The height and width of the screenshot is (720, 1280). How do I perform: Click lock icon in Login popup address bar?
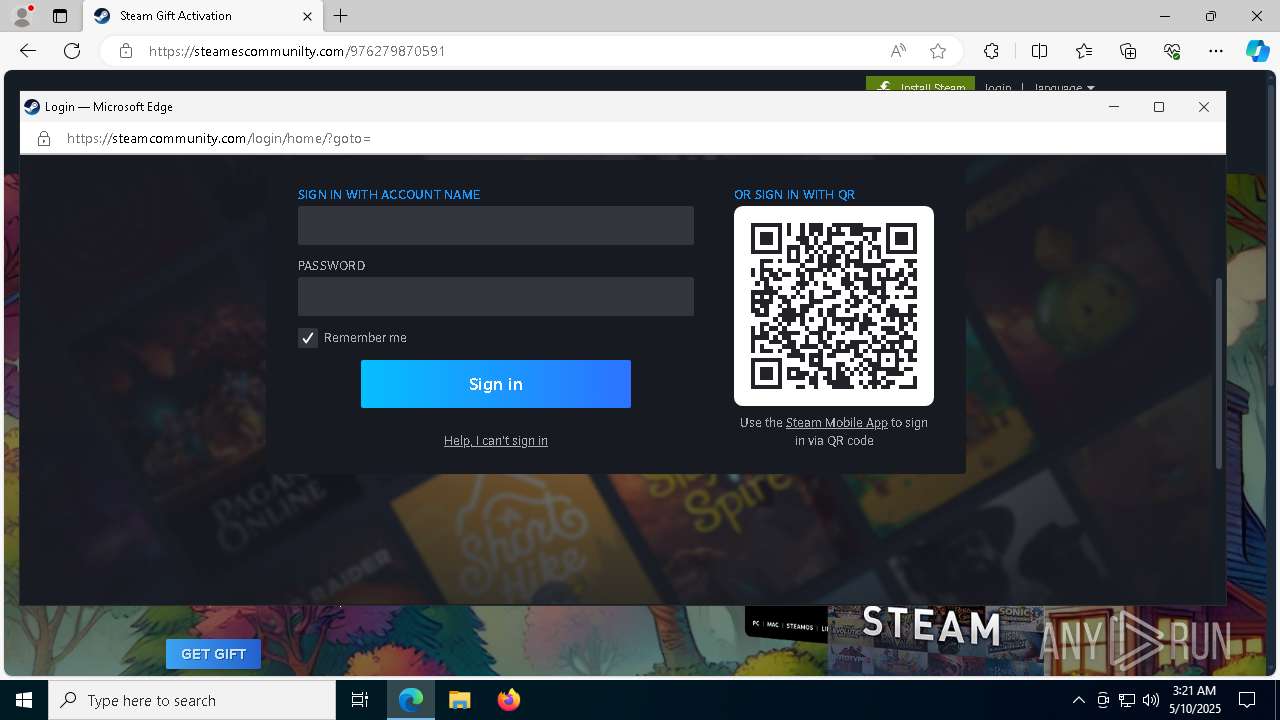pos(44,139)
